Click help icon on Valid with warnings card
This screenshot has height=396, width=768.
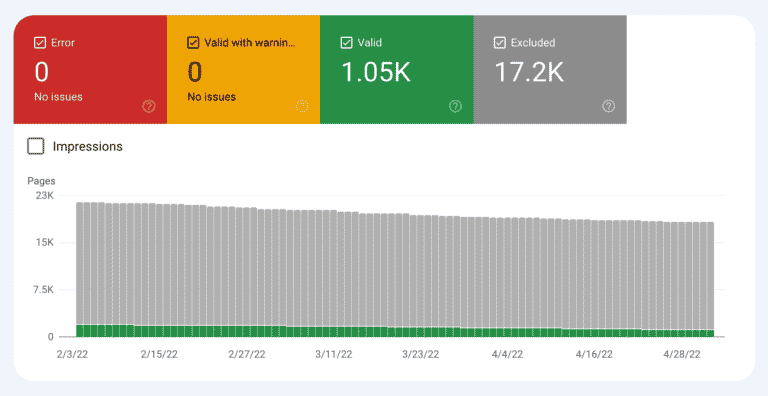302,106
